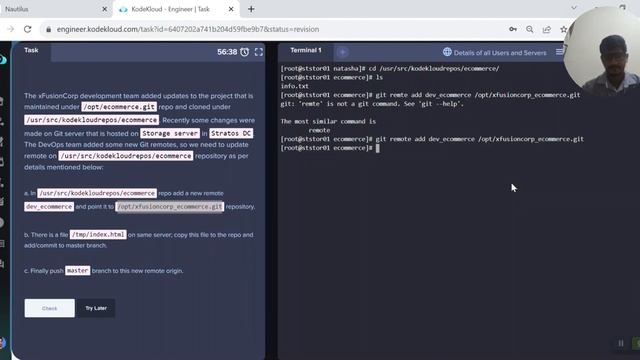Click the globe icon beside Details link
This screenshot has height=360, width=640.
(447, 52)
